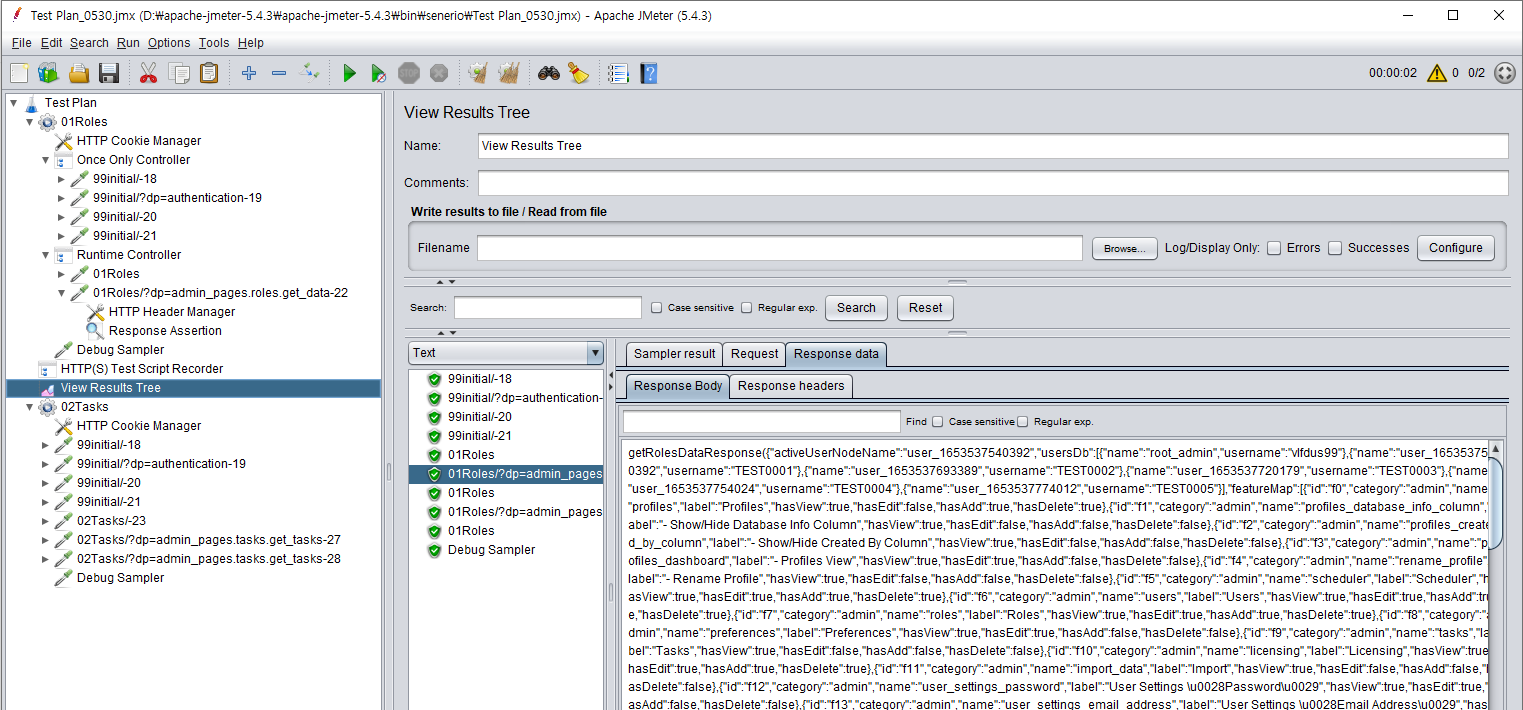Enable Regular exp. for the Search field
Screen dimensions: 1523x710
[x=746, y=308]
